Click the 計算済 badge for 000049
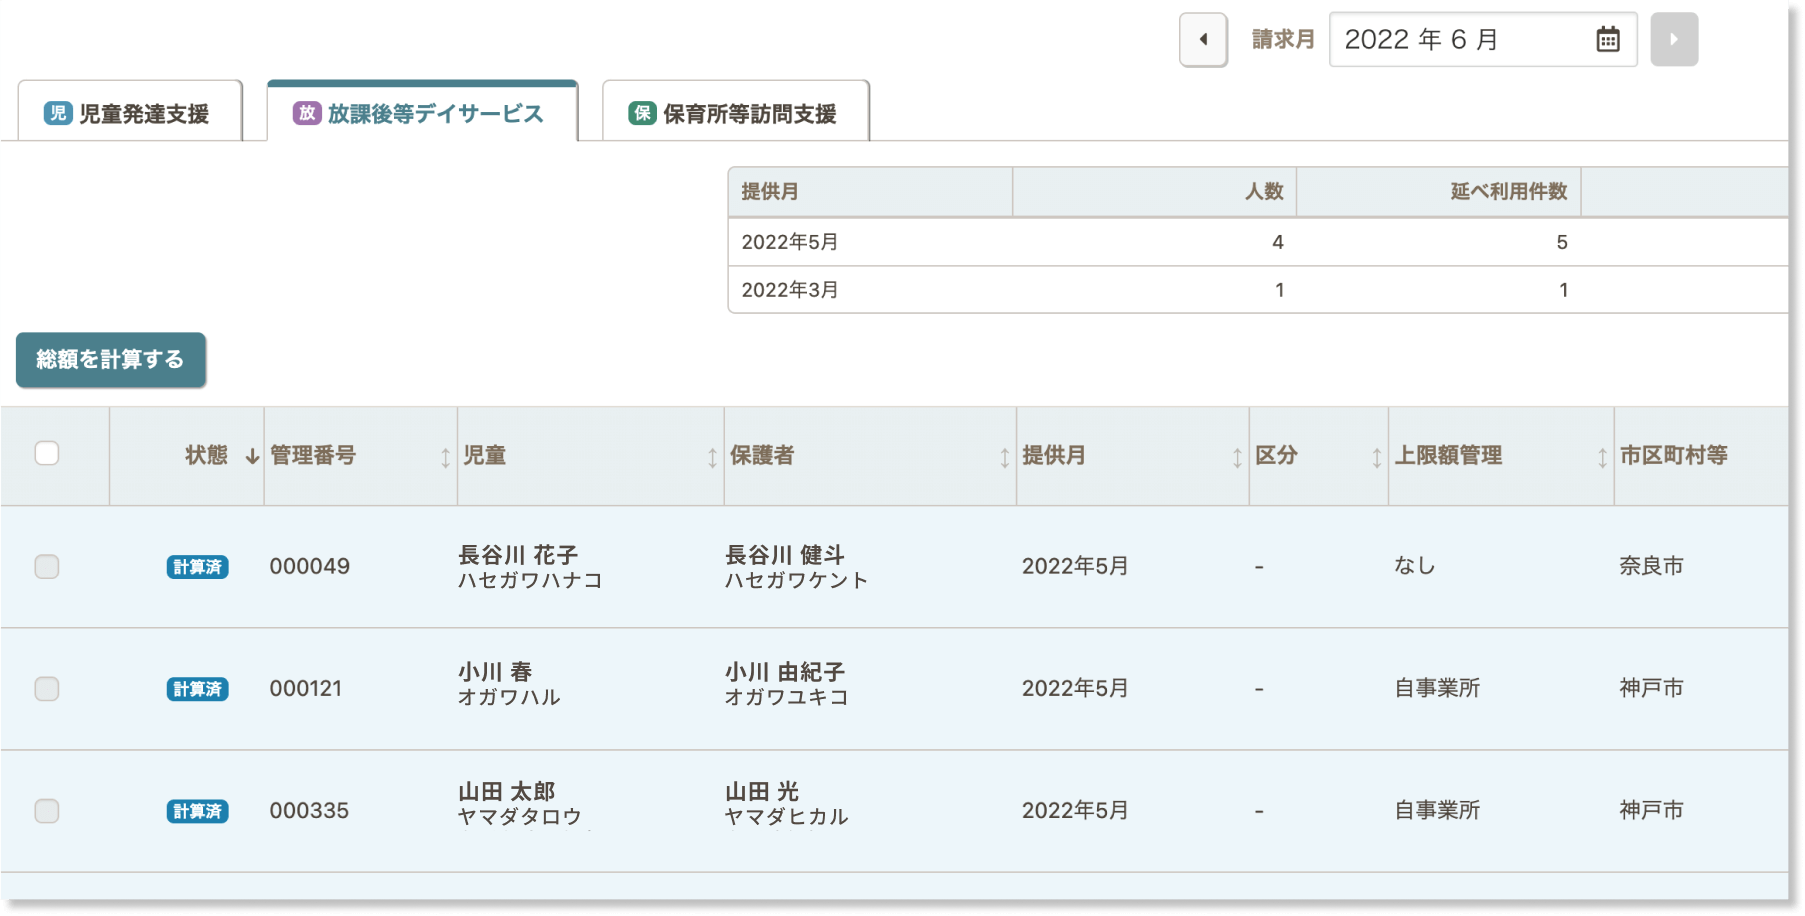 tap(197, 567)
